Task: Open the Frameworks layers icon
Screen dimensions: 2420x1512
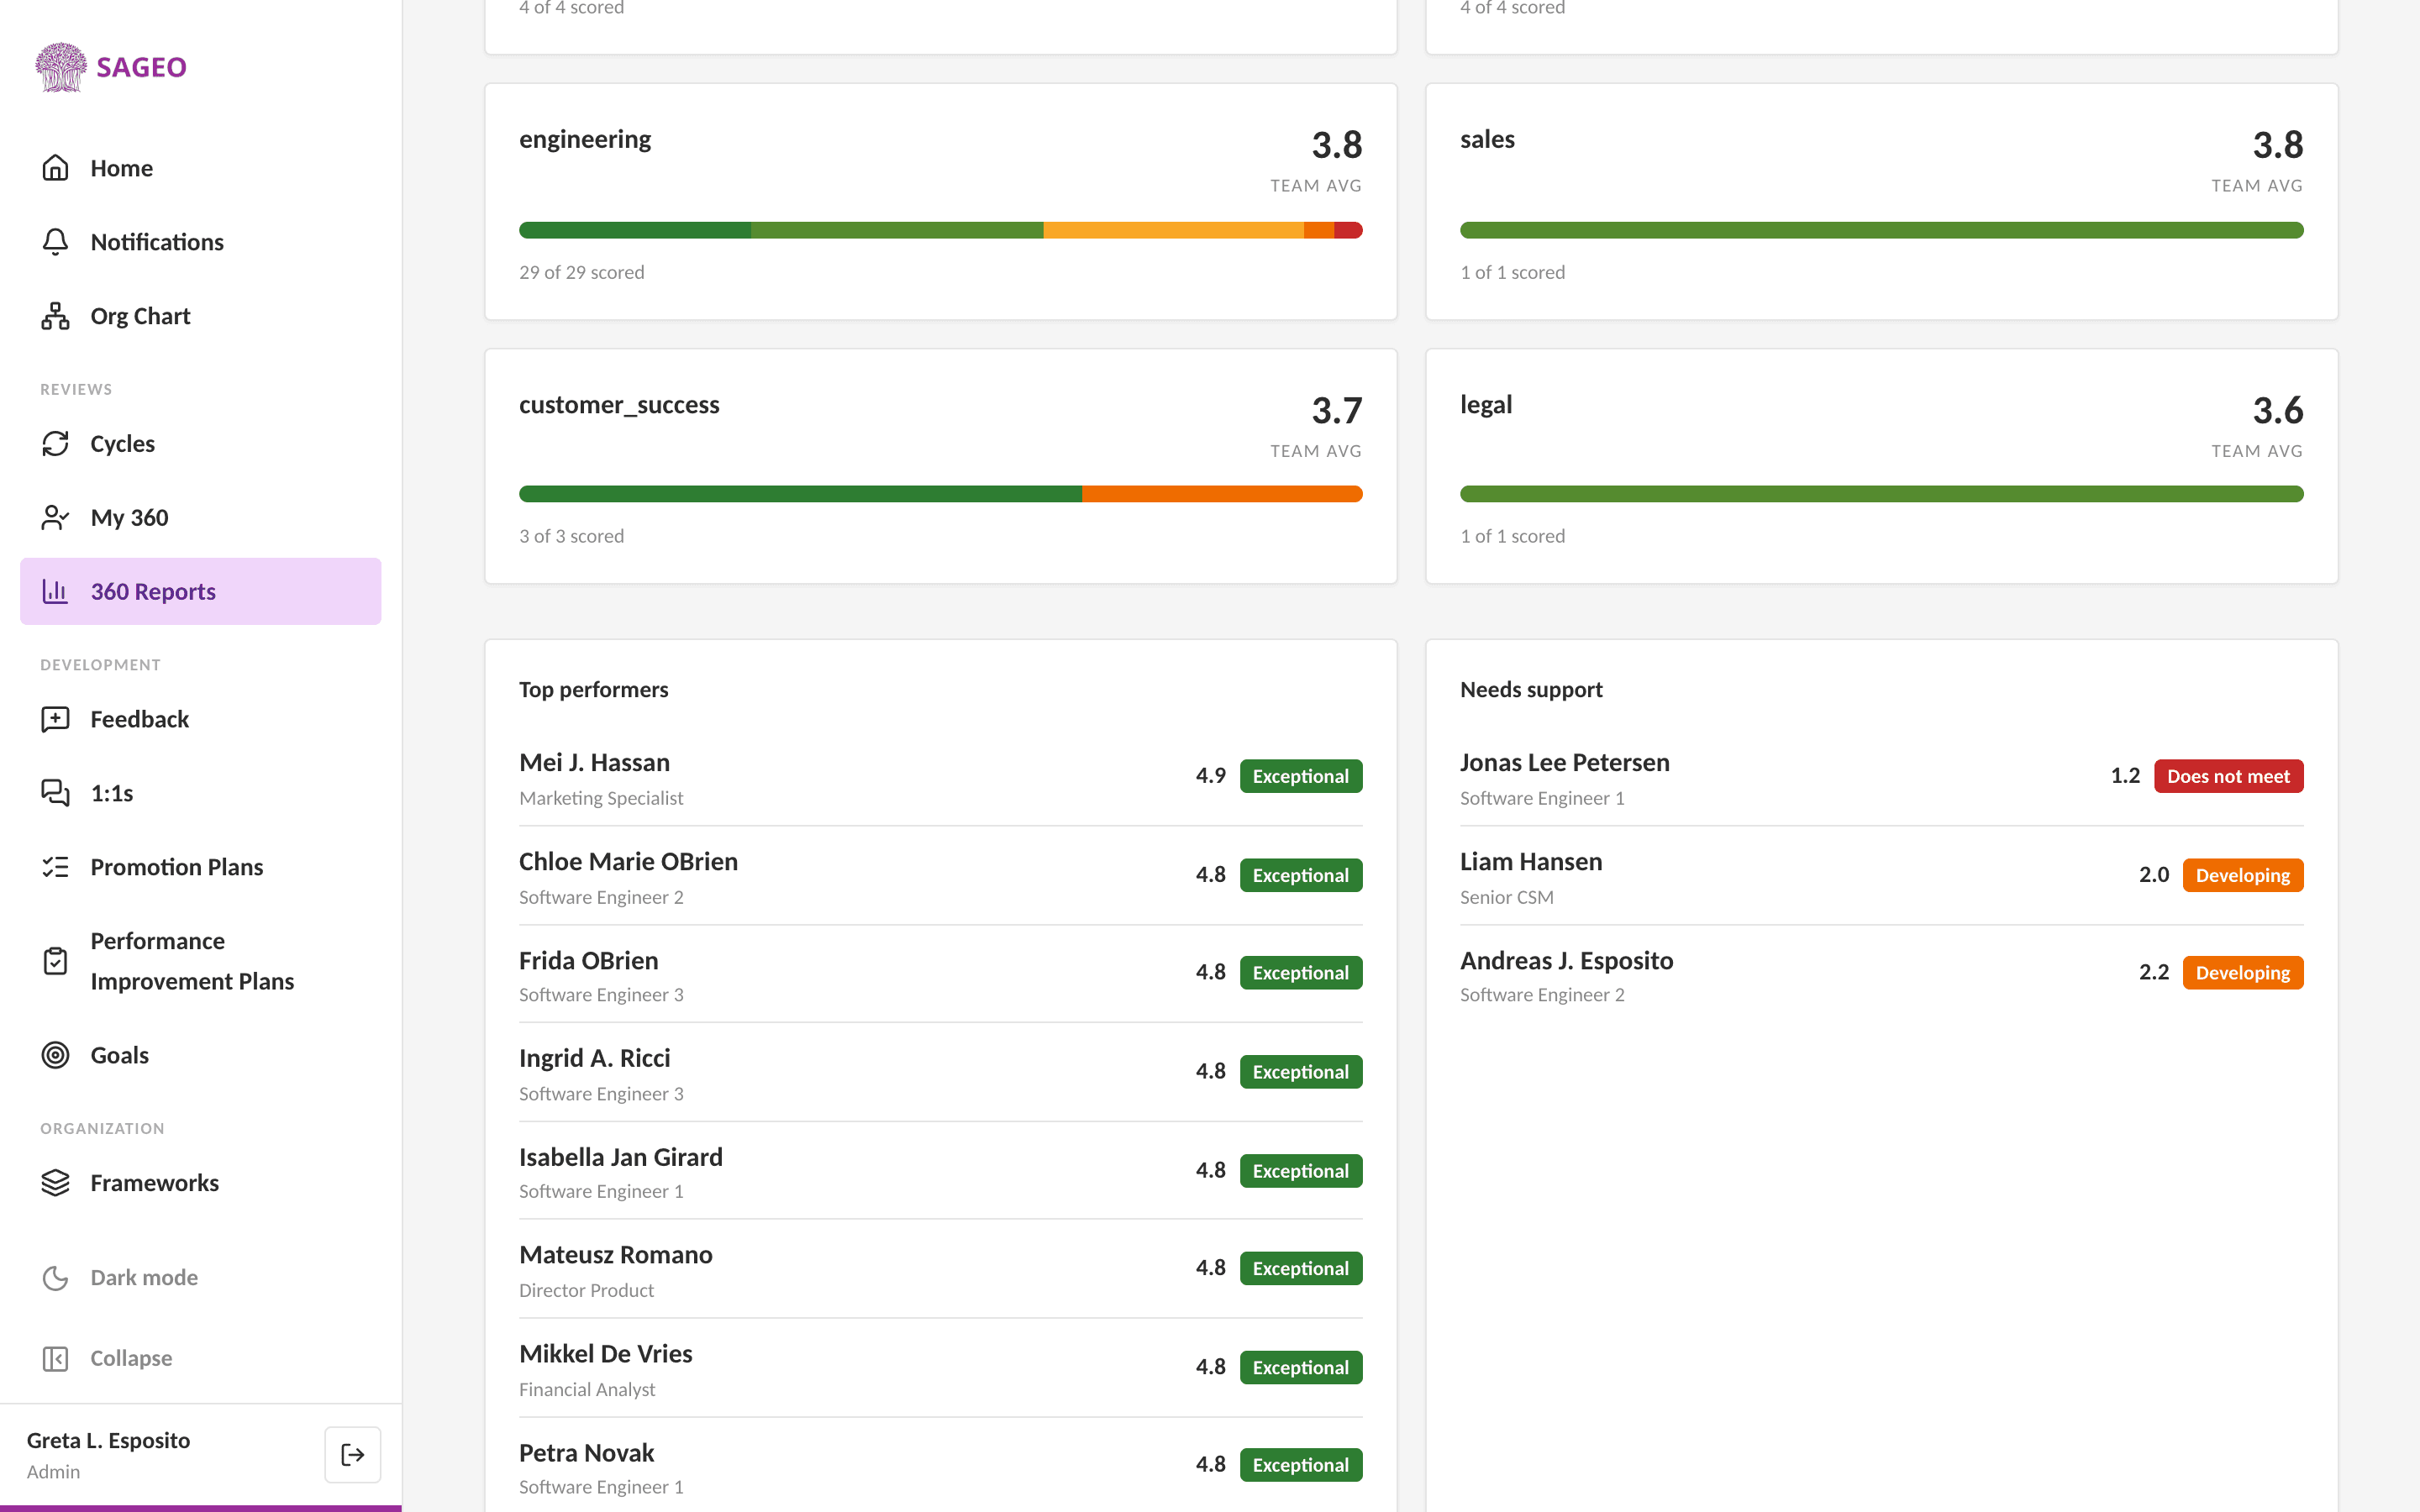Action: tap(55, 1183)
